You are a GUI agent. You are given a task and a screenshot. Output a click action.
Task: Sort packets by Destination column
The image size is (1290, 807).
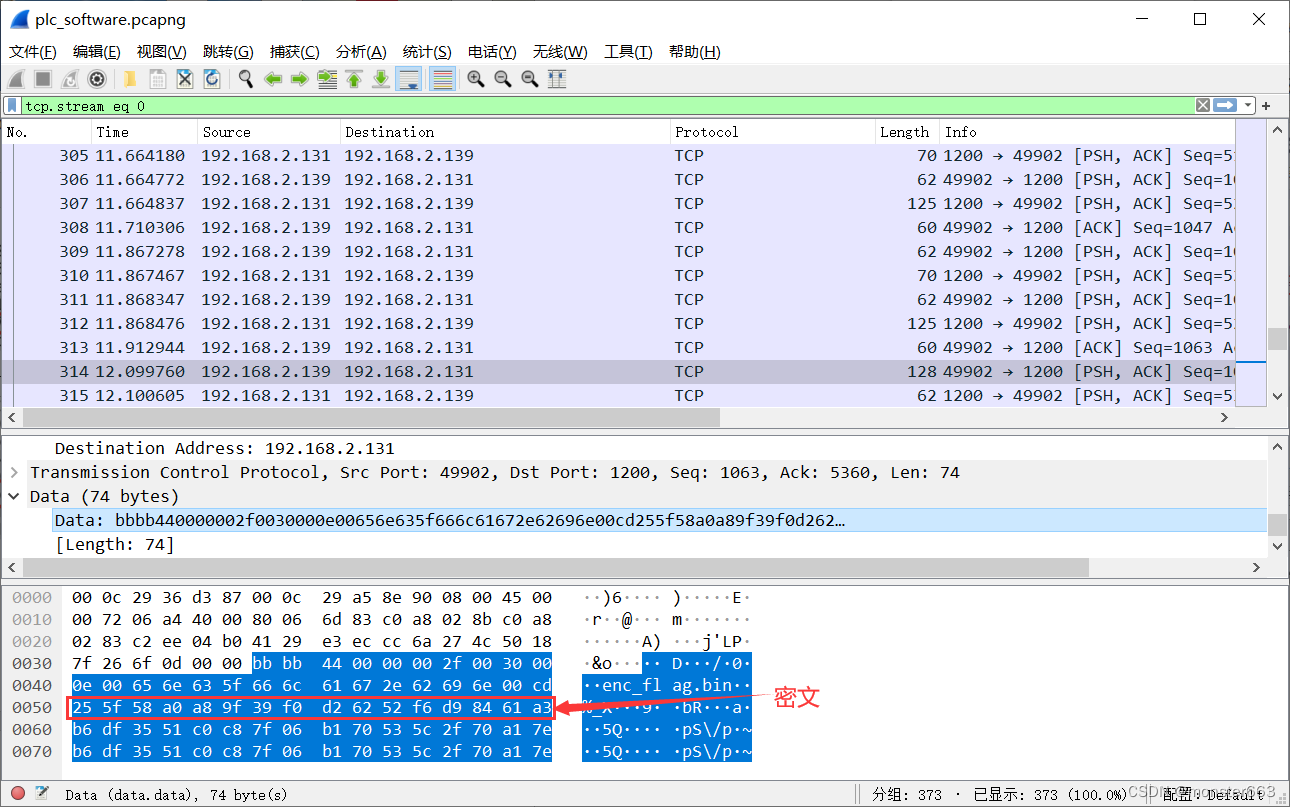(505, 132)
